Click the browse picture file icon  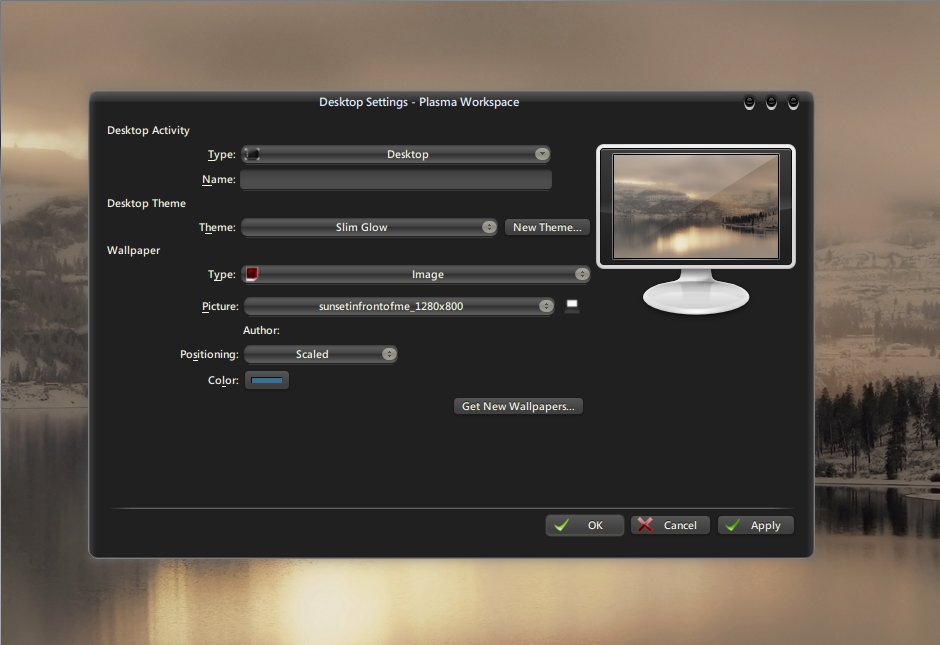coord(572,306)
